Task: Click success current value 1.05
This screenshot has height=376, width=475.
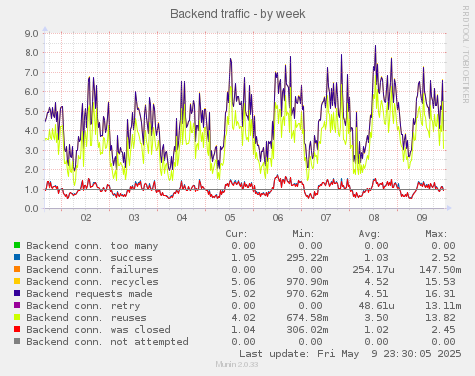Action: [243, 258]
